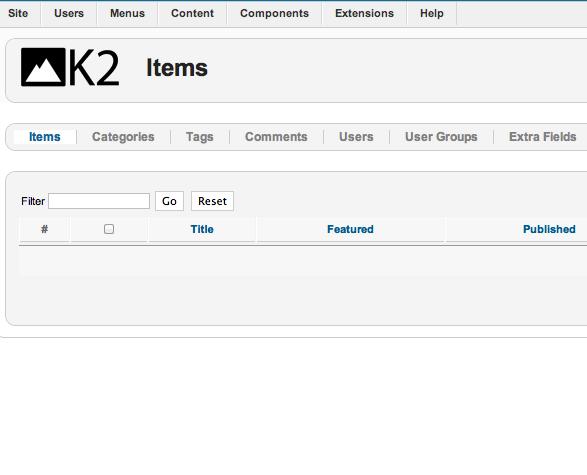Go to the Tags tab

(x=200, y=137)
